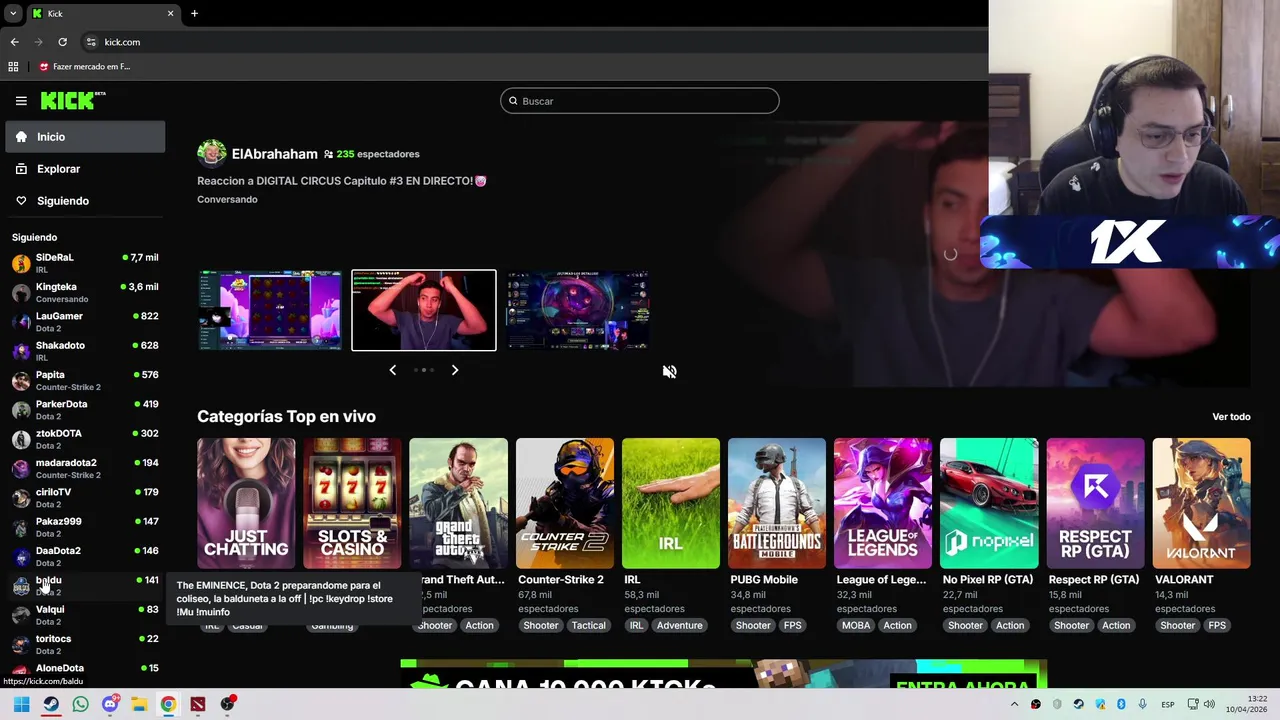Open the PUBG Mobile category card
This screenshot has width=1280, height=720.
tap(777, 503)
